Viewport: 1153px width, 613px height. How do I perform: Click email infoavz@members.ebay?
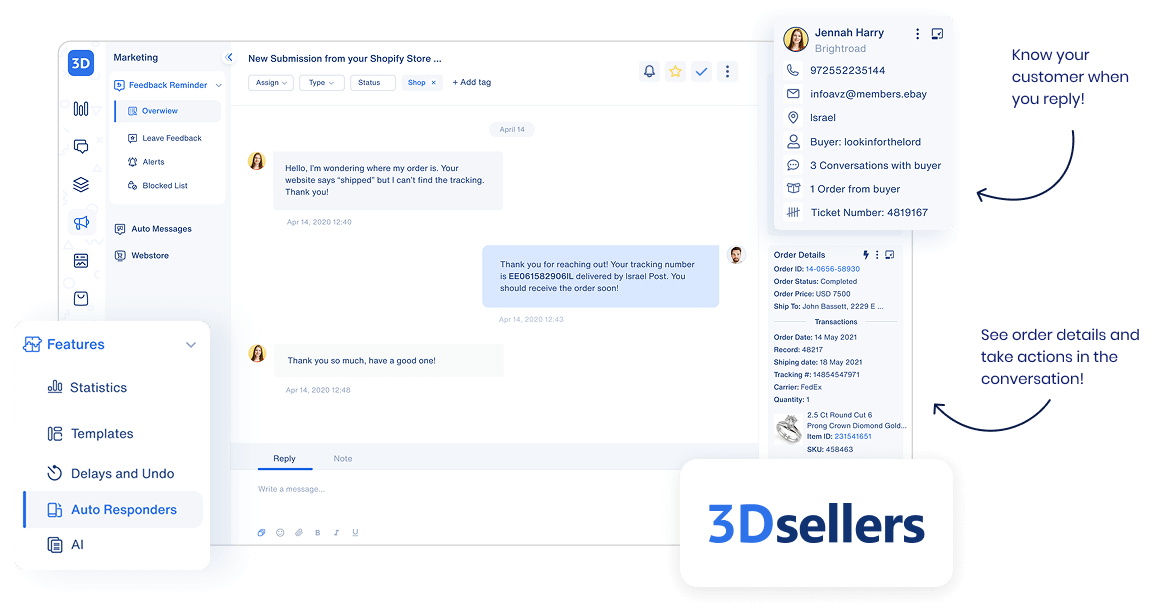click(868, 94)
